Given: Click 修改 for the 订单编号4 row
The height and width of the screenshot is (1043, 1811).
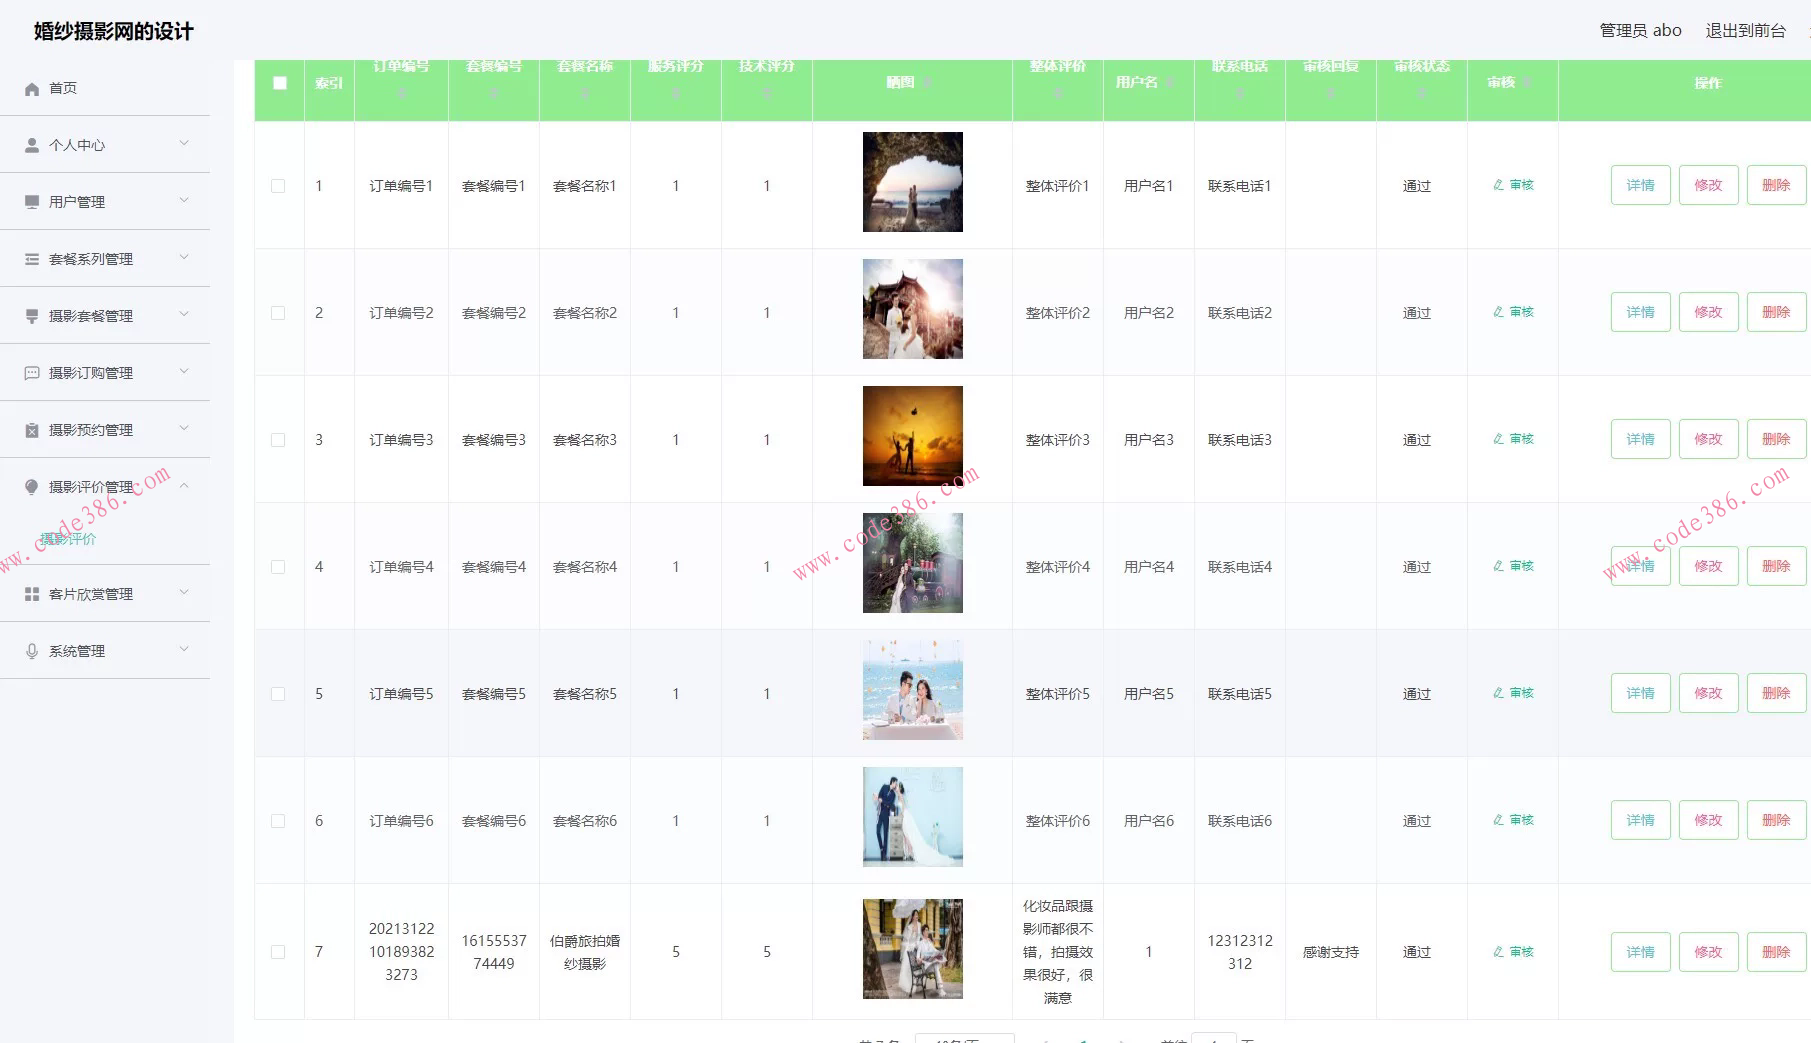Looking at the screenshot, I should (1708, 566).
